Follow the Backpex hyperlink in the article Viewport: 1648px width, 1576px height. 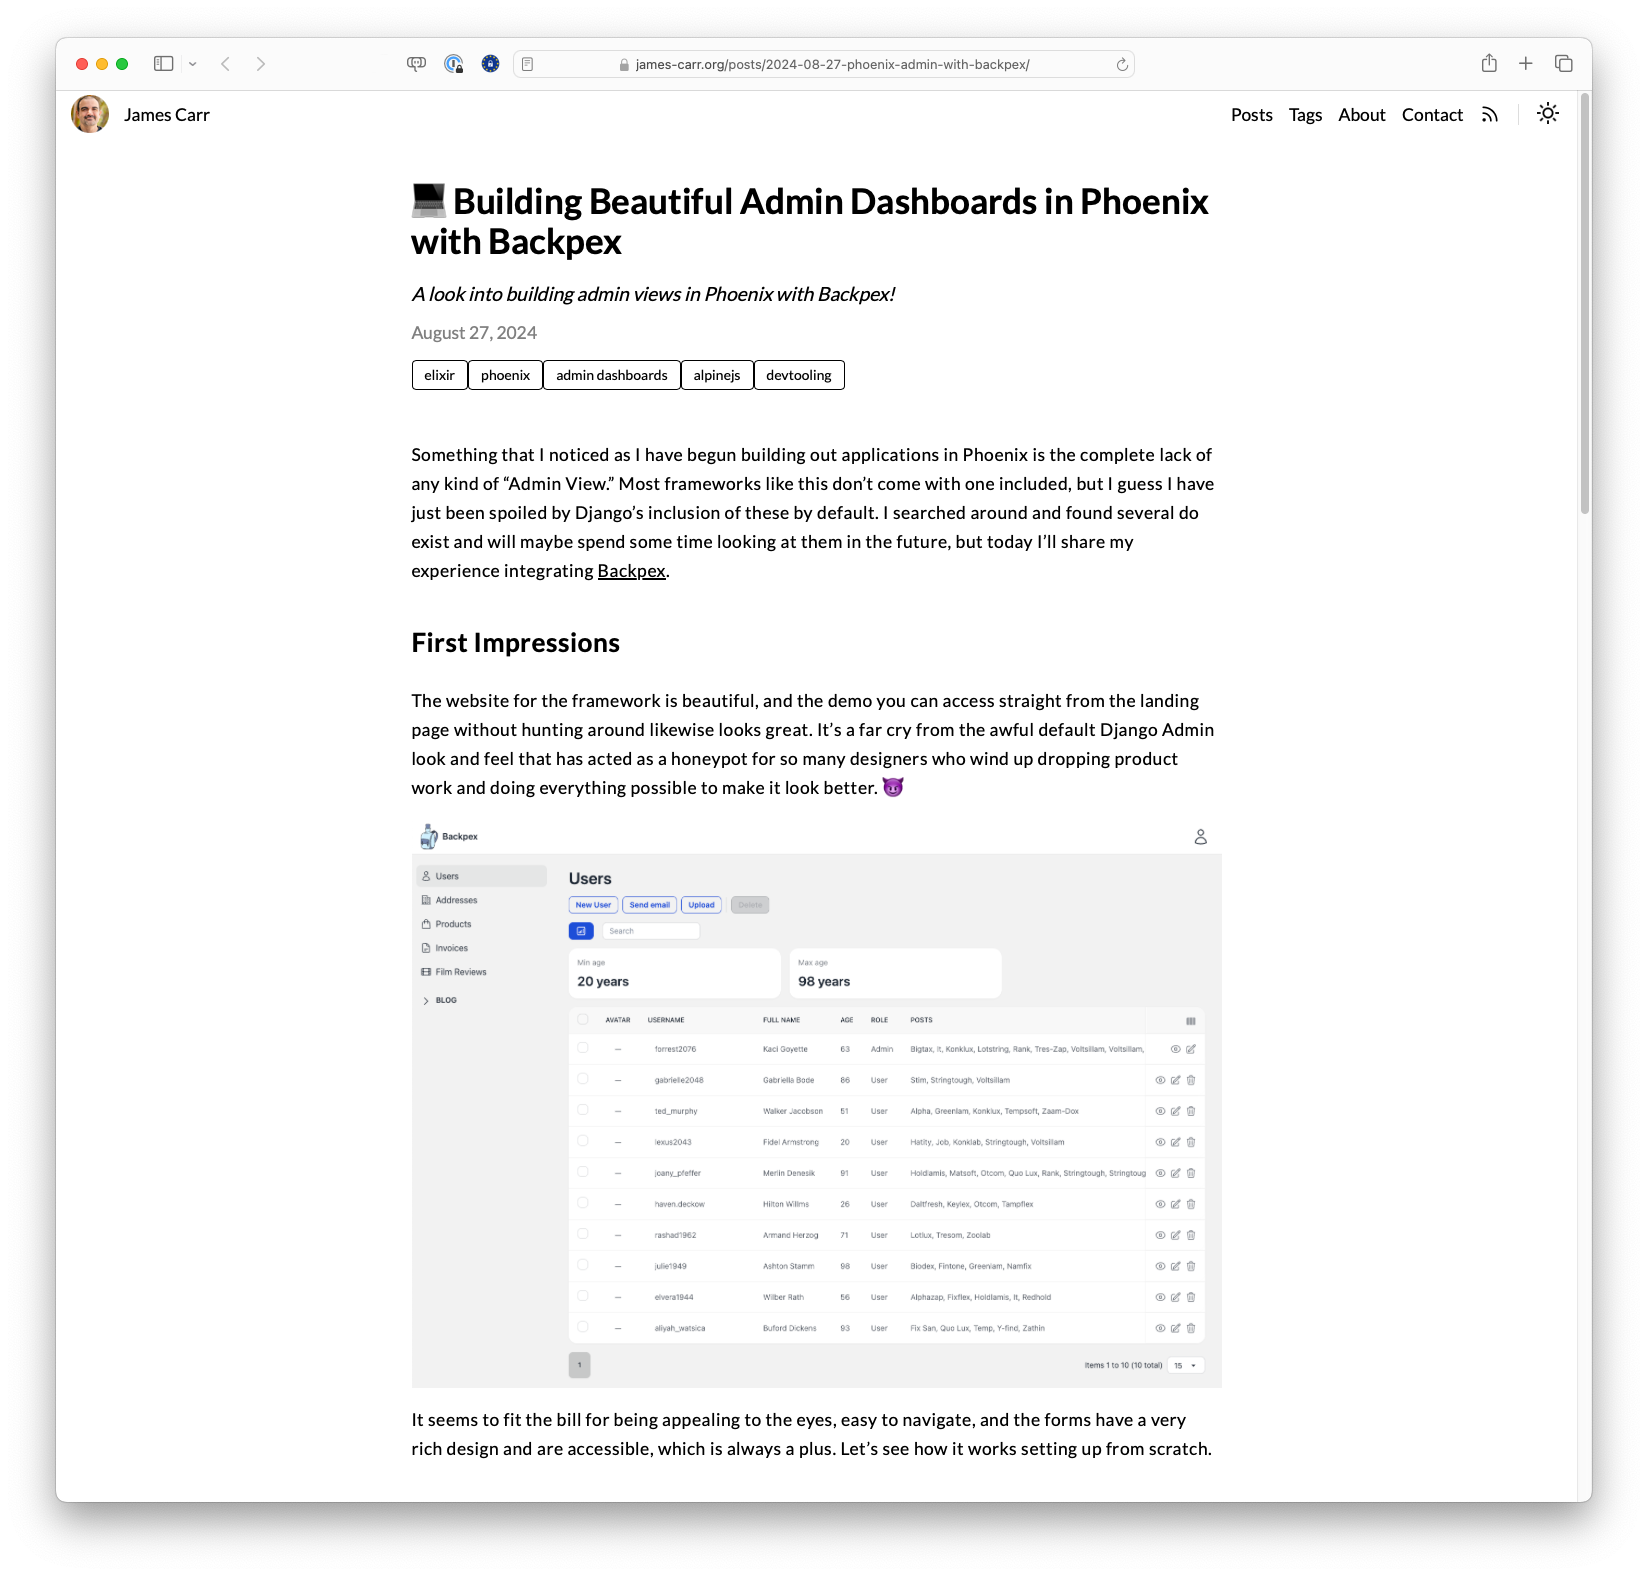(630, 570)
